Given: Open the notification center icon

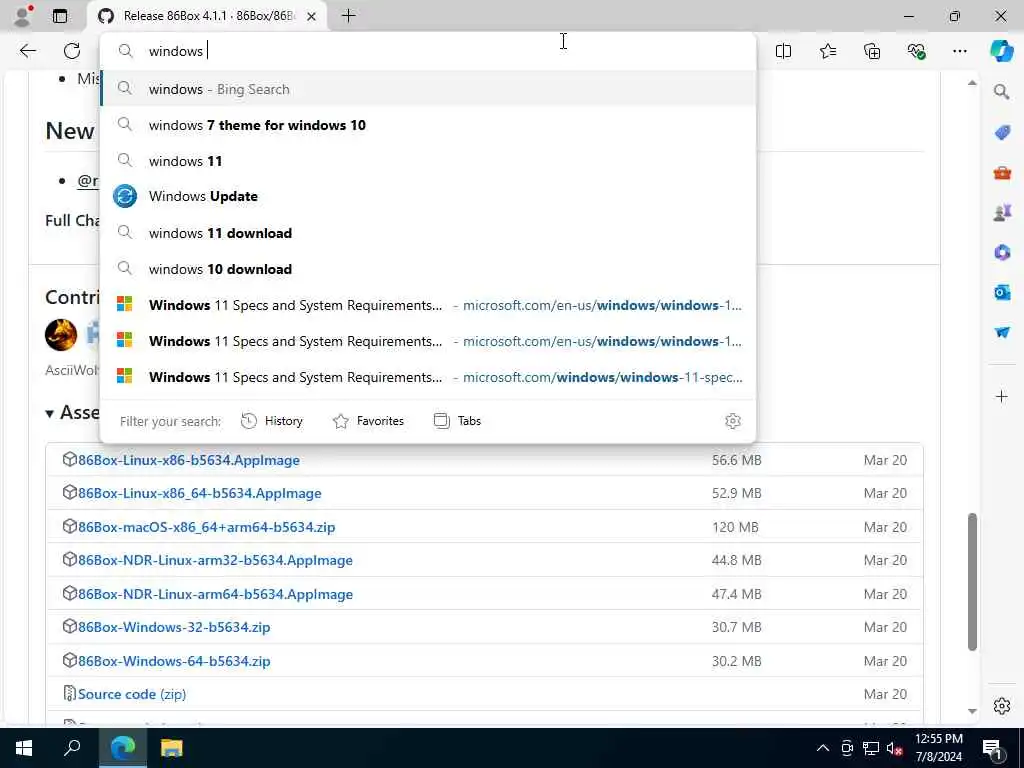Looking at the screenshot, I should point(992,750).
